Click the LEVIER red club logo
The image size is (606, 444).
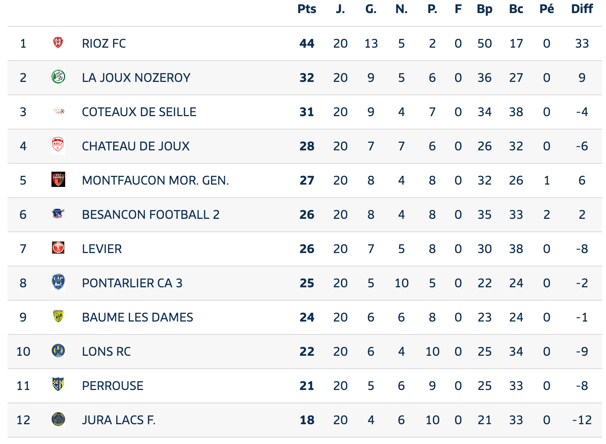(58, 248)
